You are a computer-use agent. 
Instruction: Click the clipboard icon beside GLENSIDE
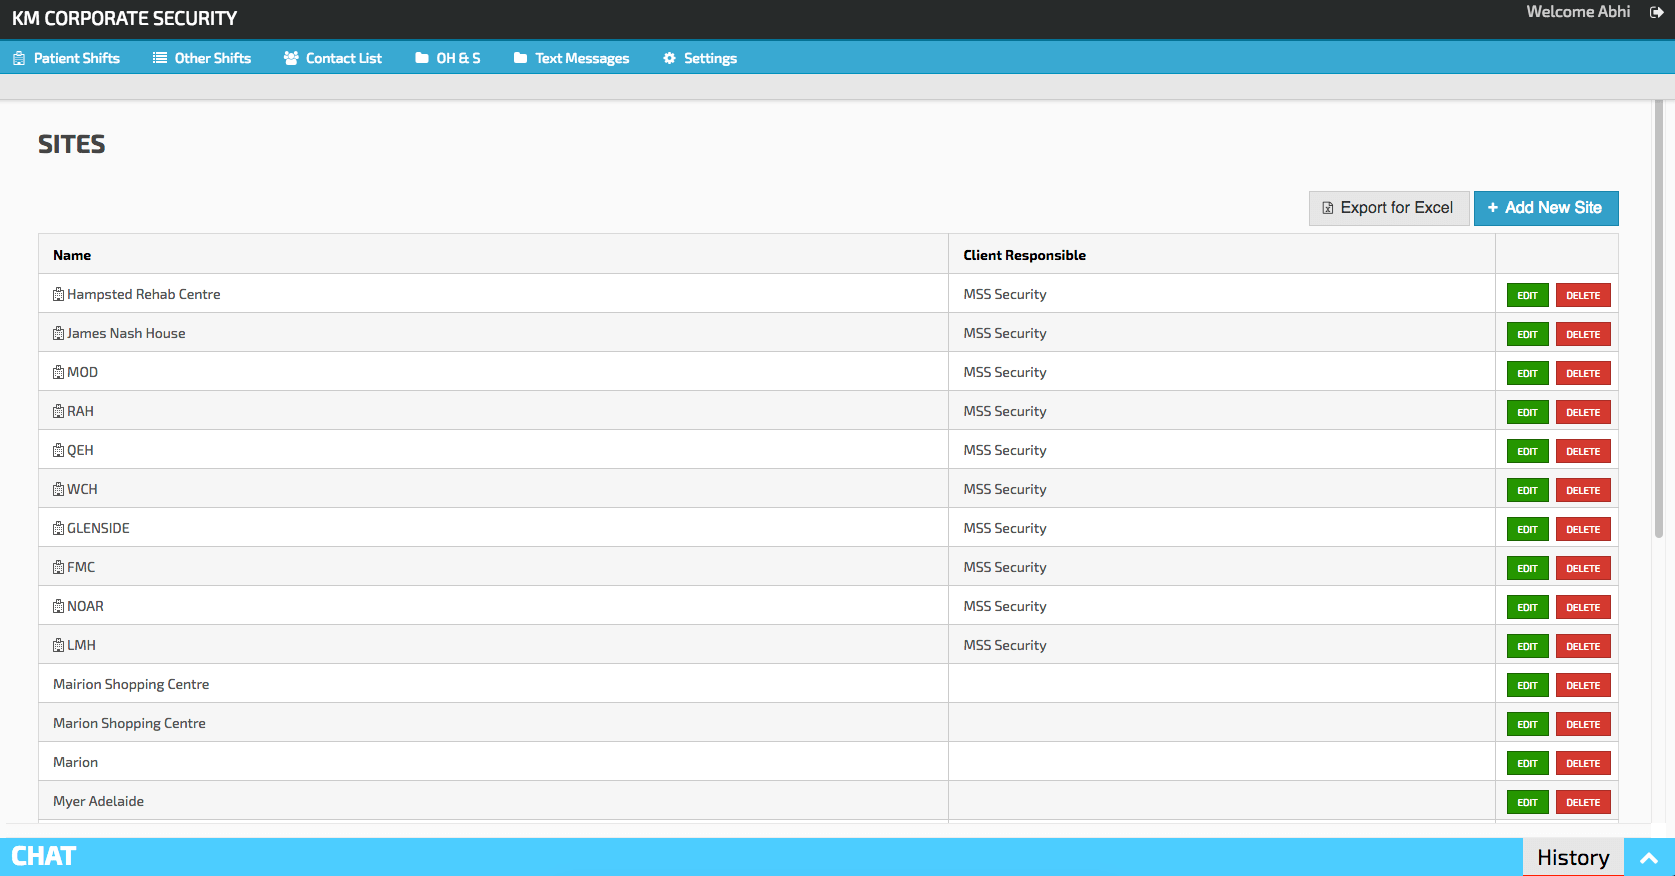tap(58, 528)
